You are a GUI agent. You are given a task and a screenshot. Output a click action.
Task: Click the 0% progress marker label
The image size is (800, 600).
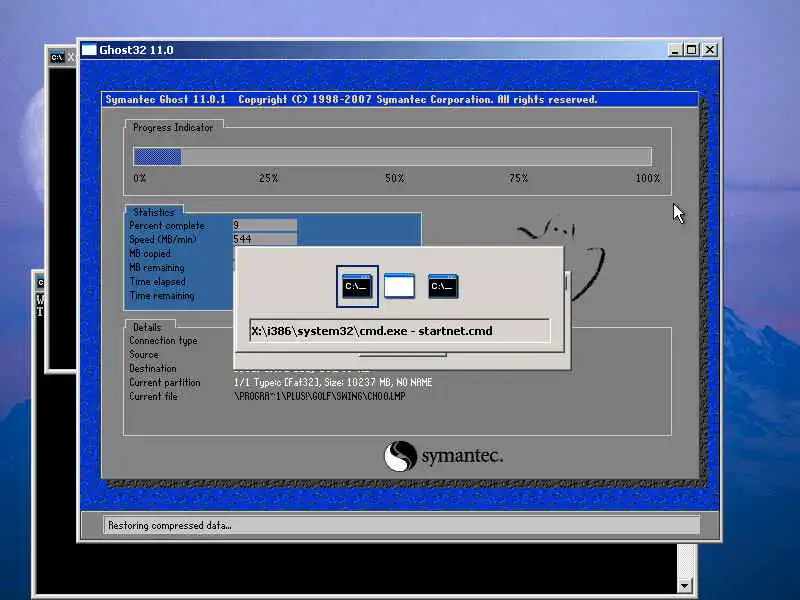pos(139,178)
